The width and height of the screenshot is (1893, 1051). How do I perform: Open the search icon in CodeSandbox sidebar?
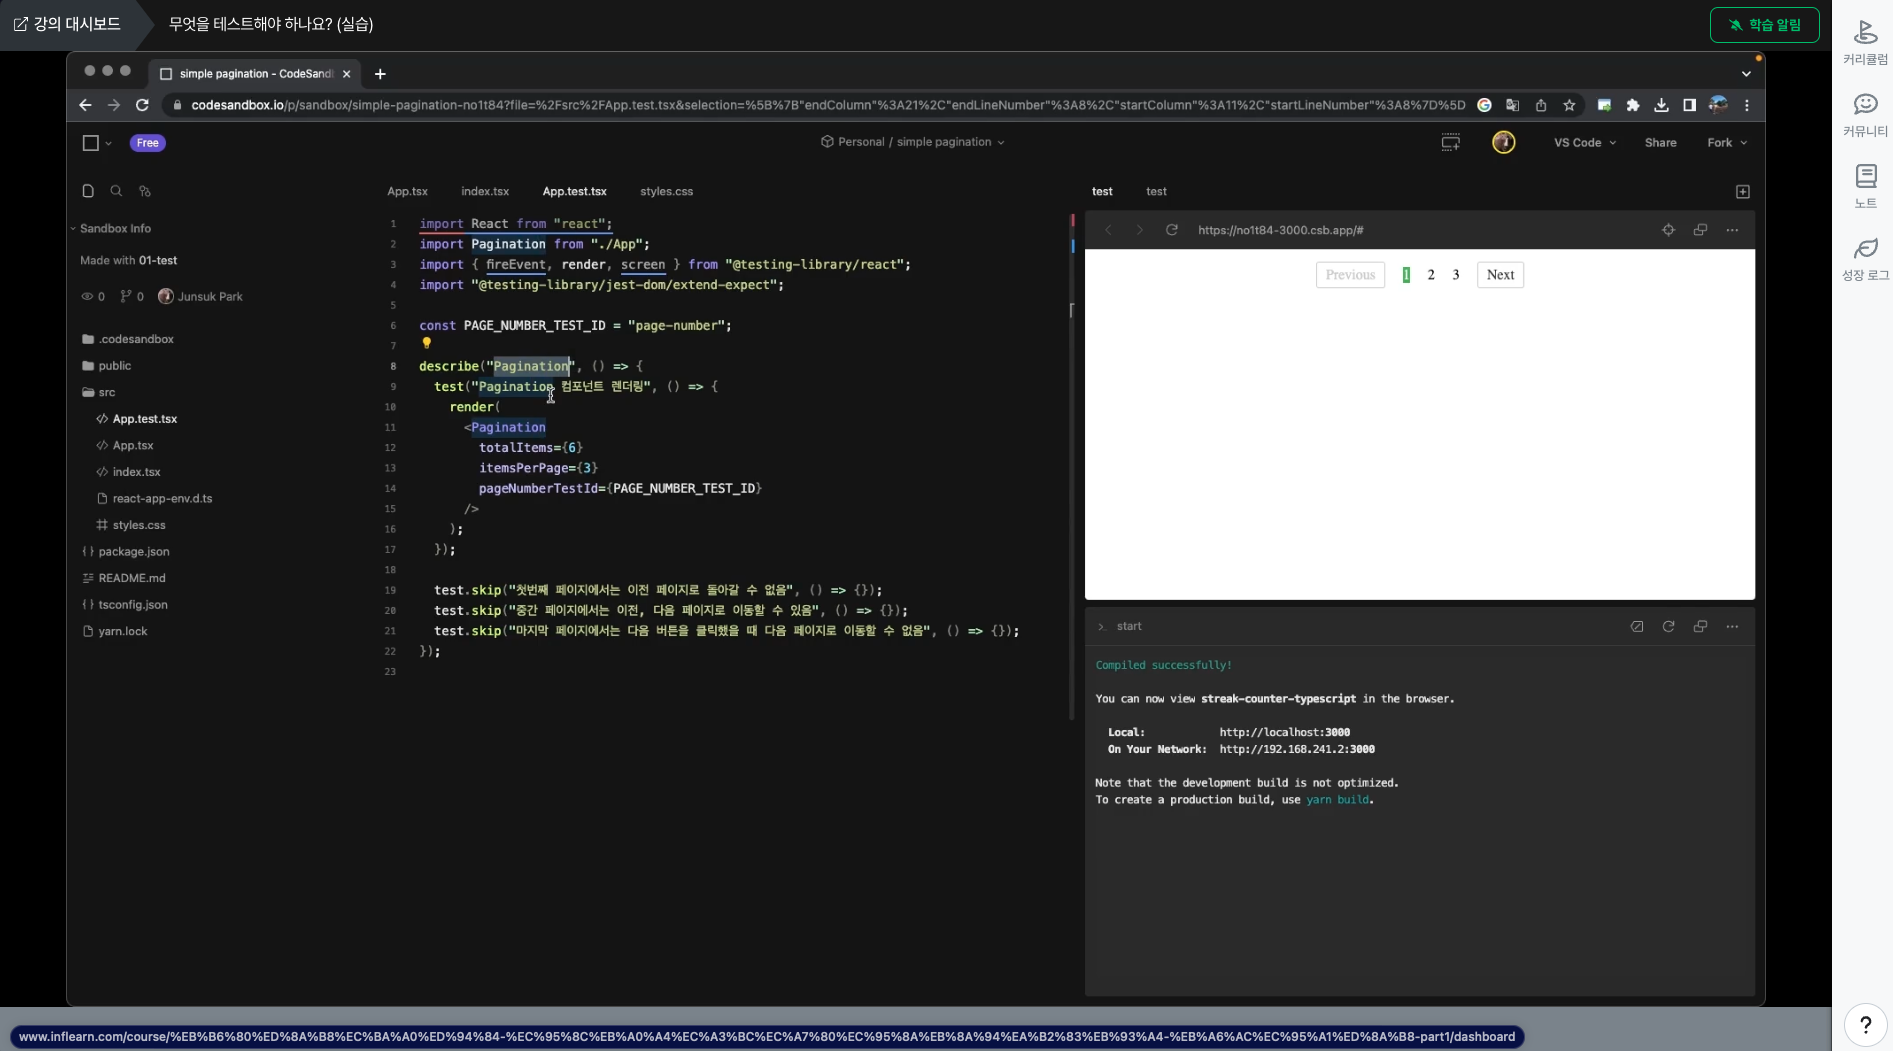click(116, 191)
